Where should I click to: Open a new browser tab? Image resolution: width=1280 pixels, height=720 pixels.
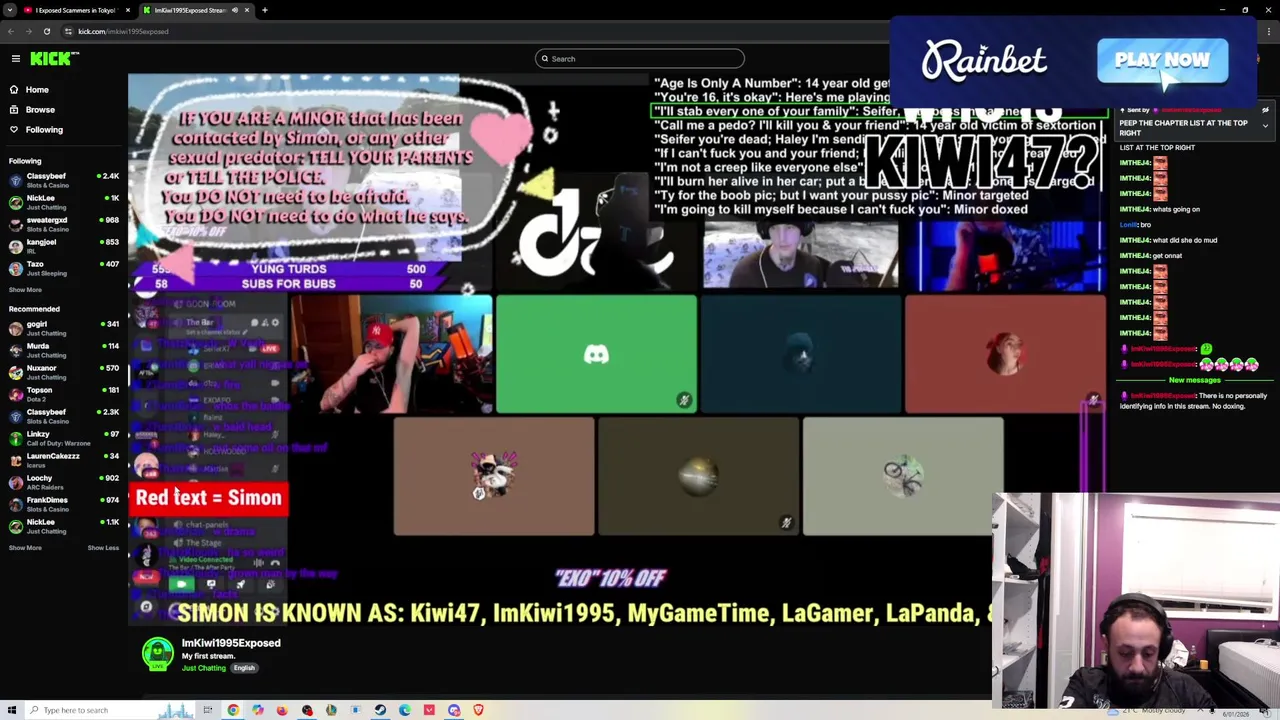264,10
